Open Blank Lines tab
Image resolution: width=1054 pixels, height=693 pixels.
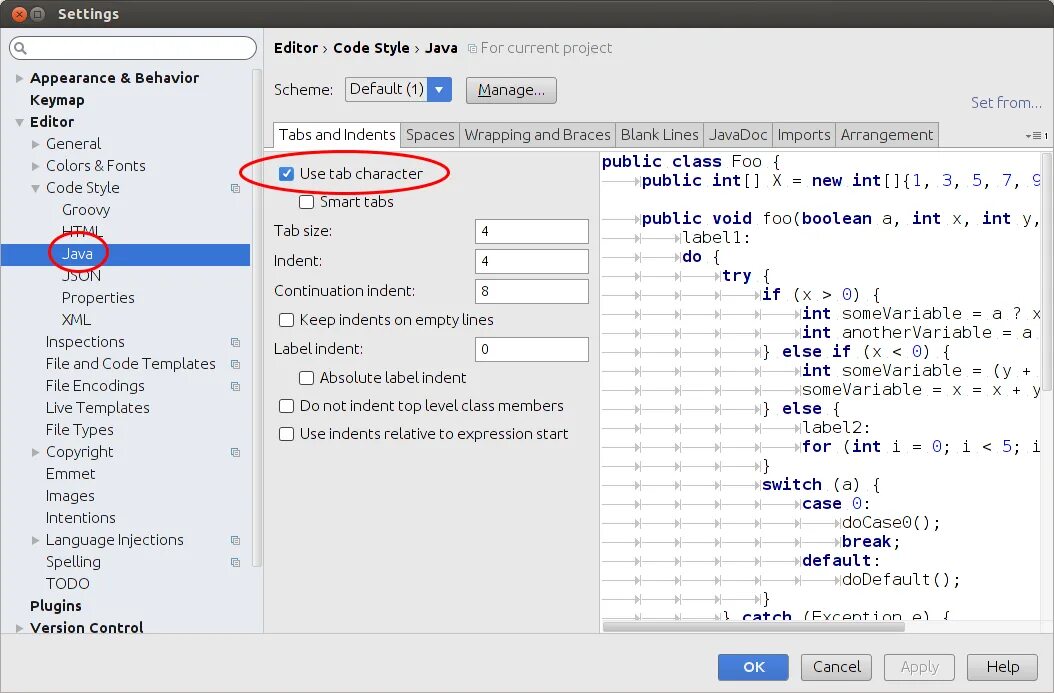[659, 135]
